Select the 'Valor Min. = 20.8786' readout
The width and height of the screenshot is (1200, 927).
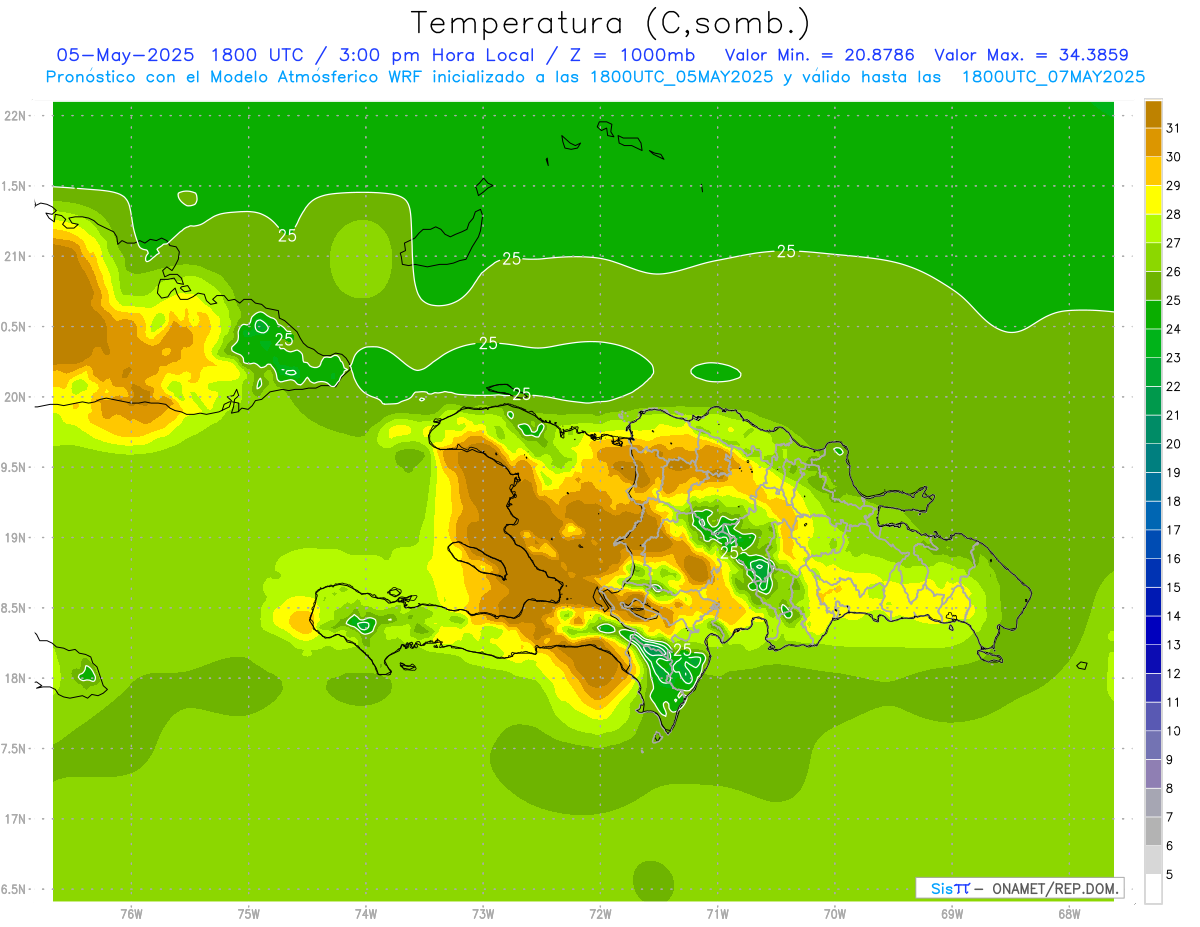(x=819, y=55)
